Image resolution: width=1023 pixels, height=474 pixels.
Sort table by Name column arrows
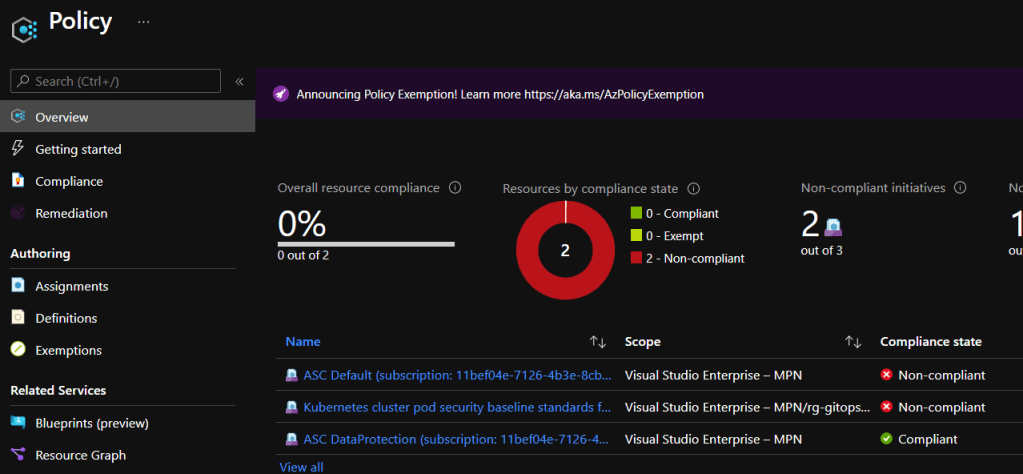coord(598,342)
